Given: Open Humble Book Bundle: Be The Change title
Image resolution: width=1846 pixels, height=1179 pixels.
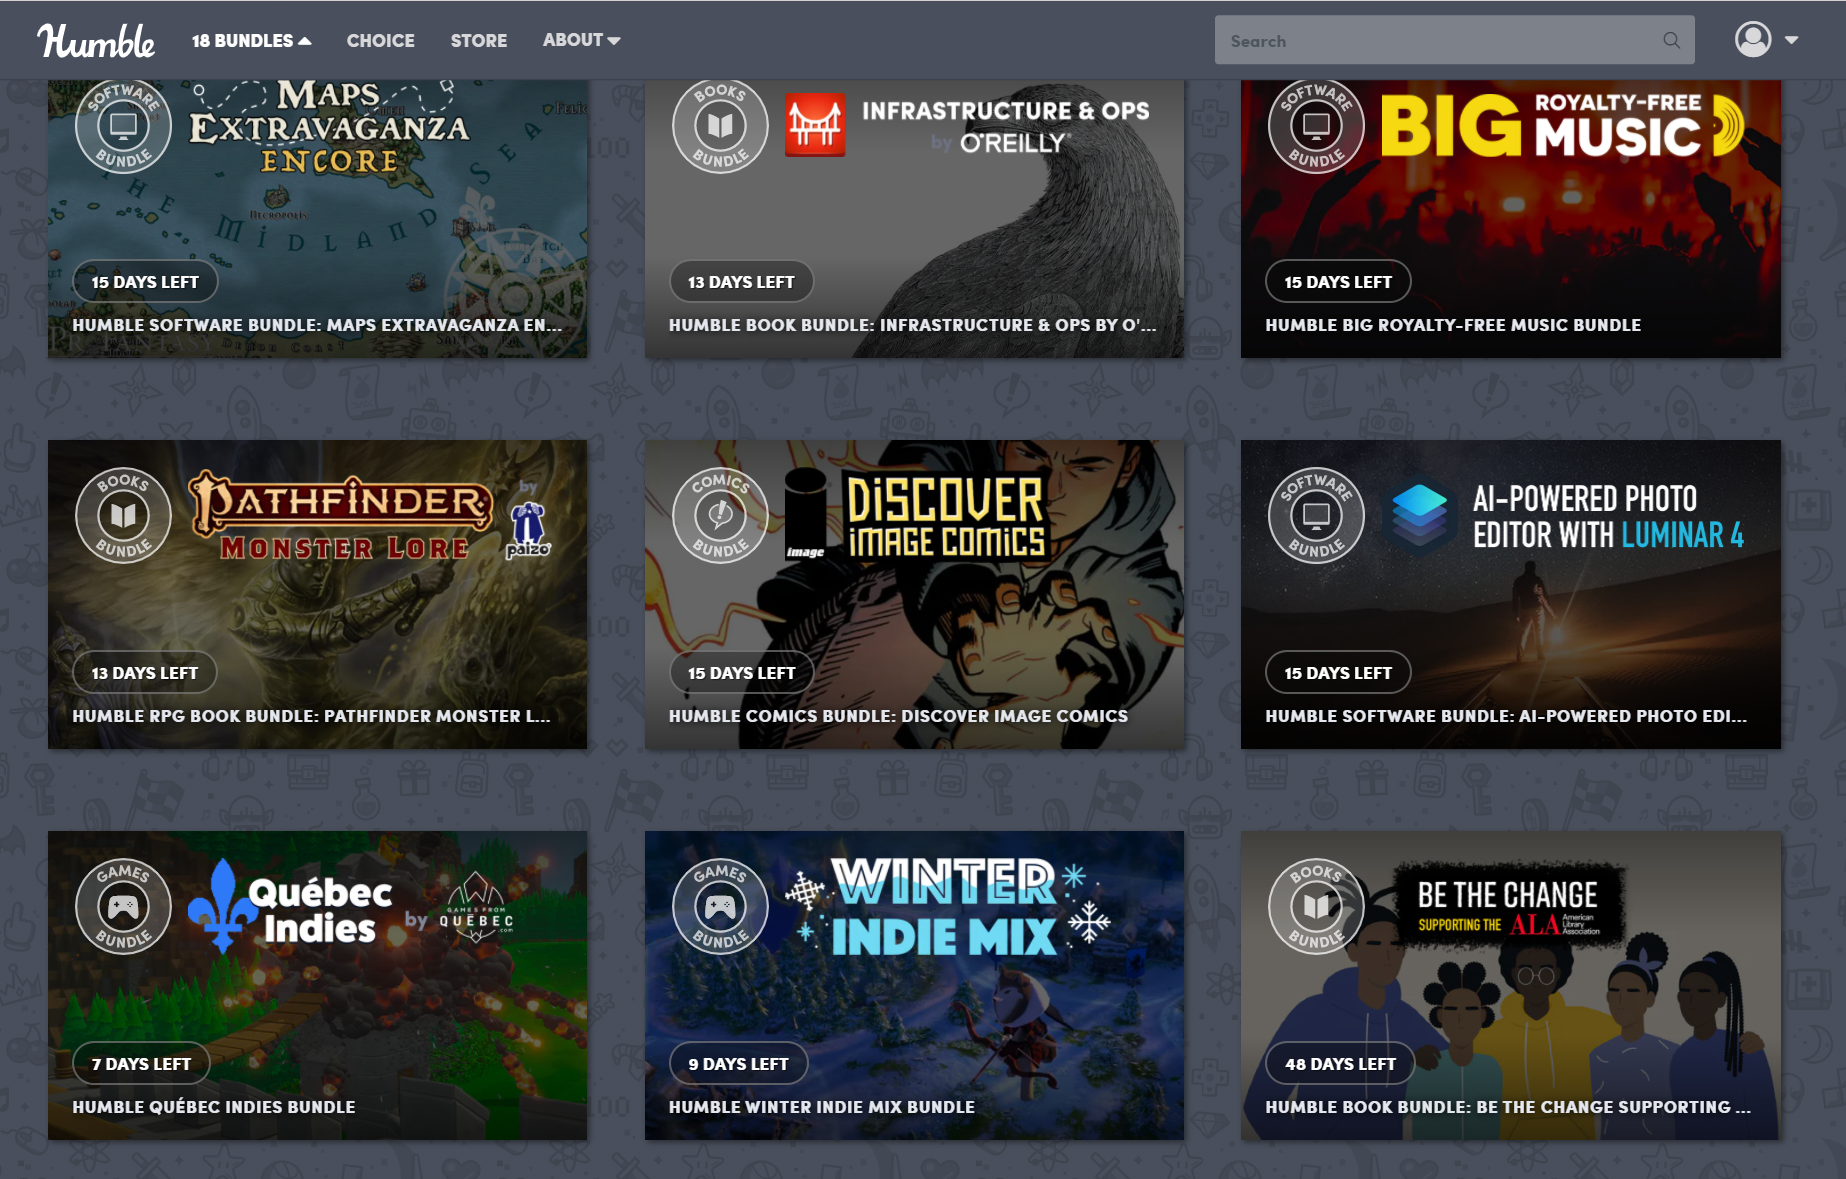Looking at the screenshot, I should (1508, 1107).
